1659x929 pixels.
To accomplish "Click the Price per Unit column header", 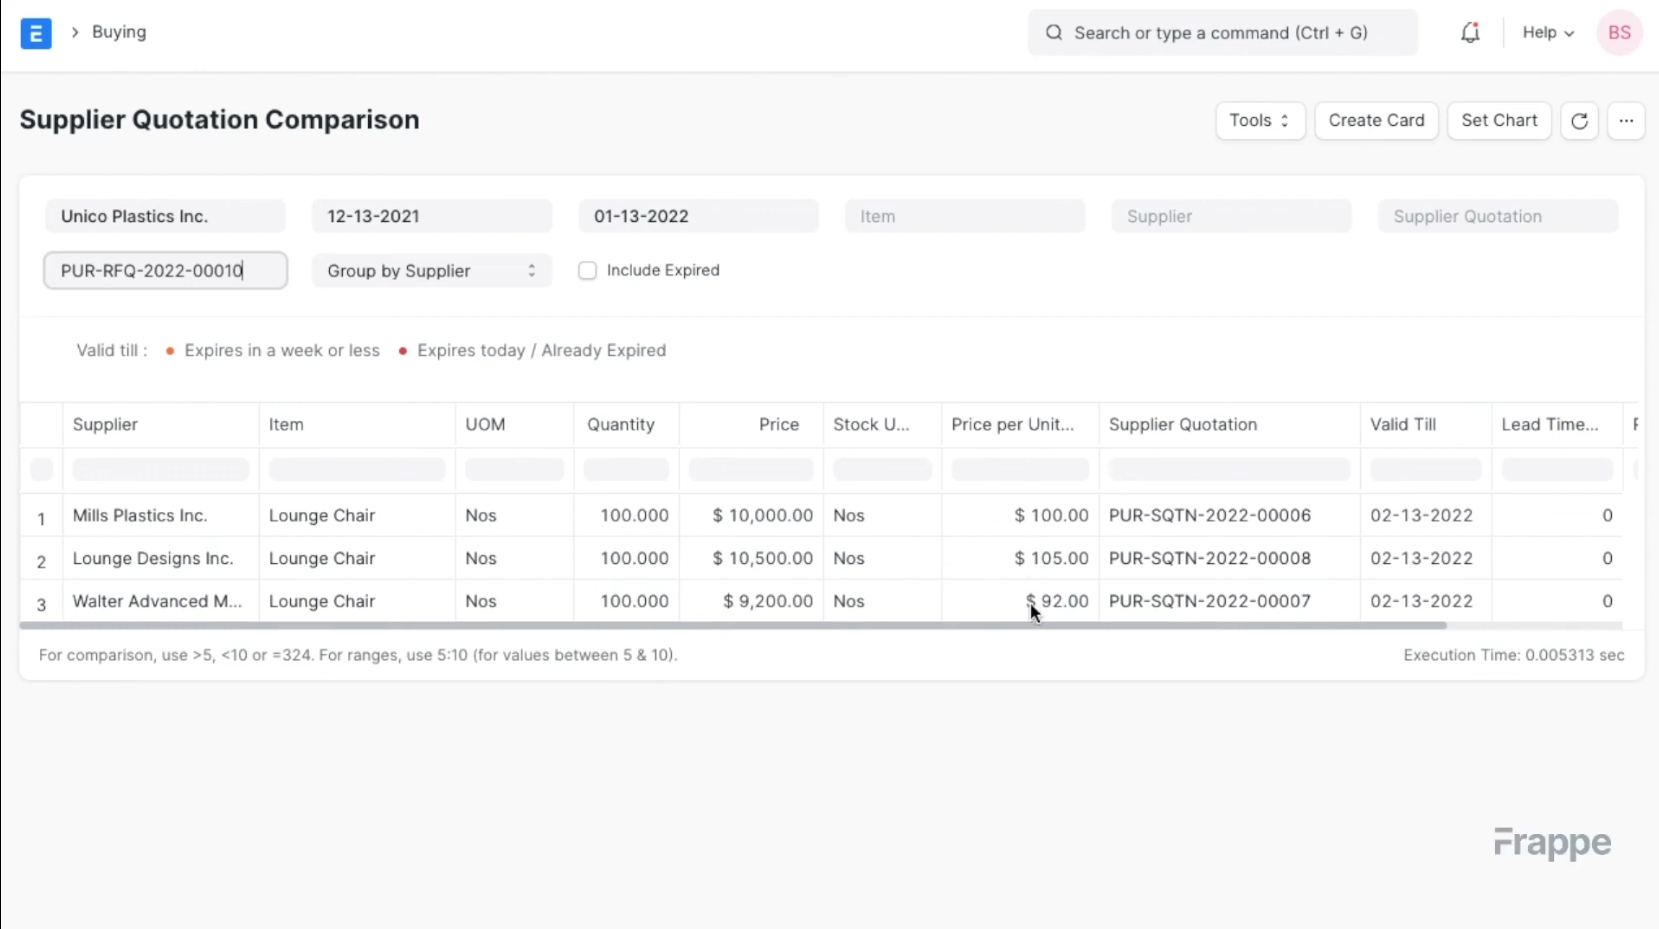I will click(x=1020, y=425).
